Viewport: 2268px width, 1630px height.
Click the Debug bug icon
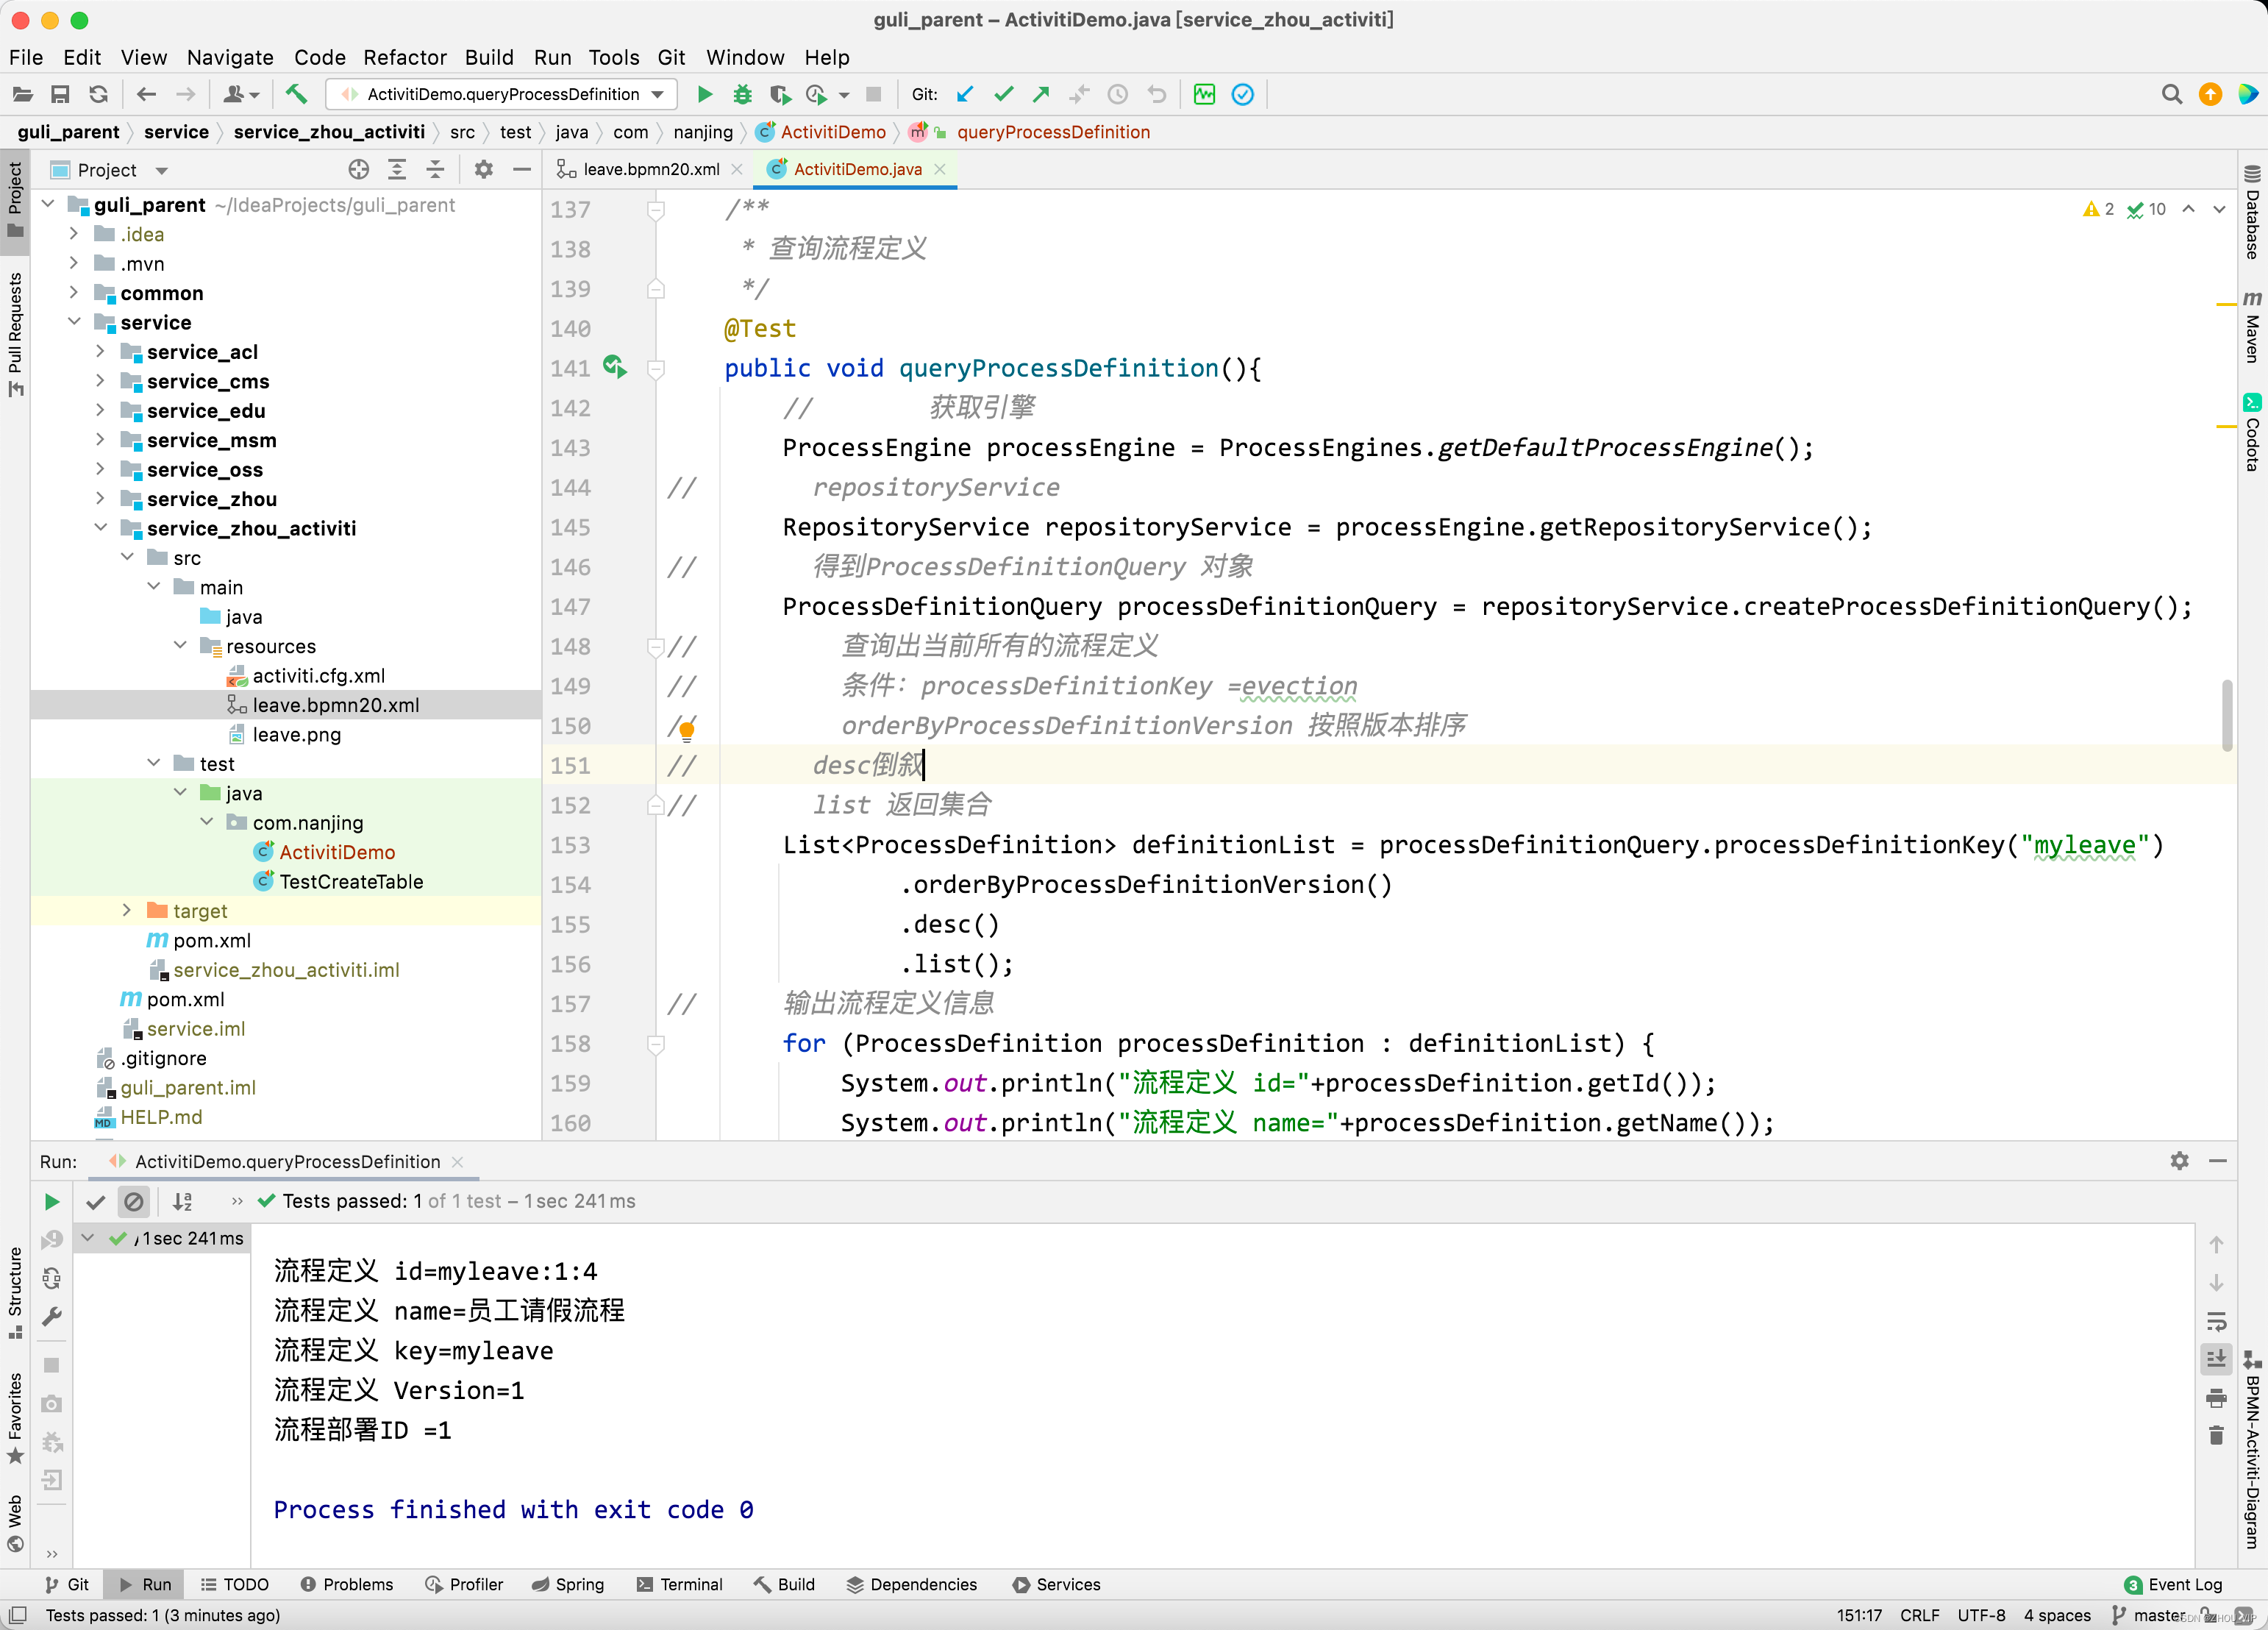(x=742, y=94)
